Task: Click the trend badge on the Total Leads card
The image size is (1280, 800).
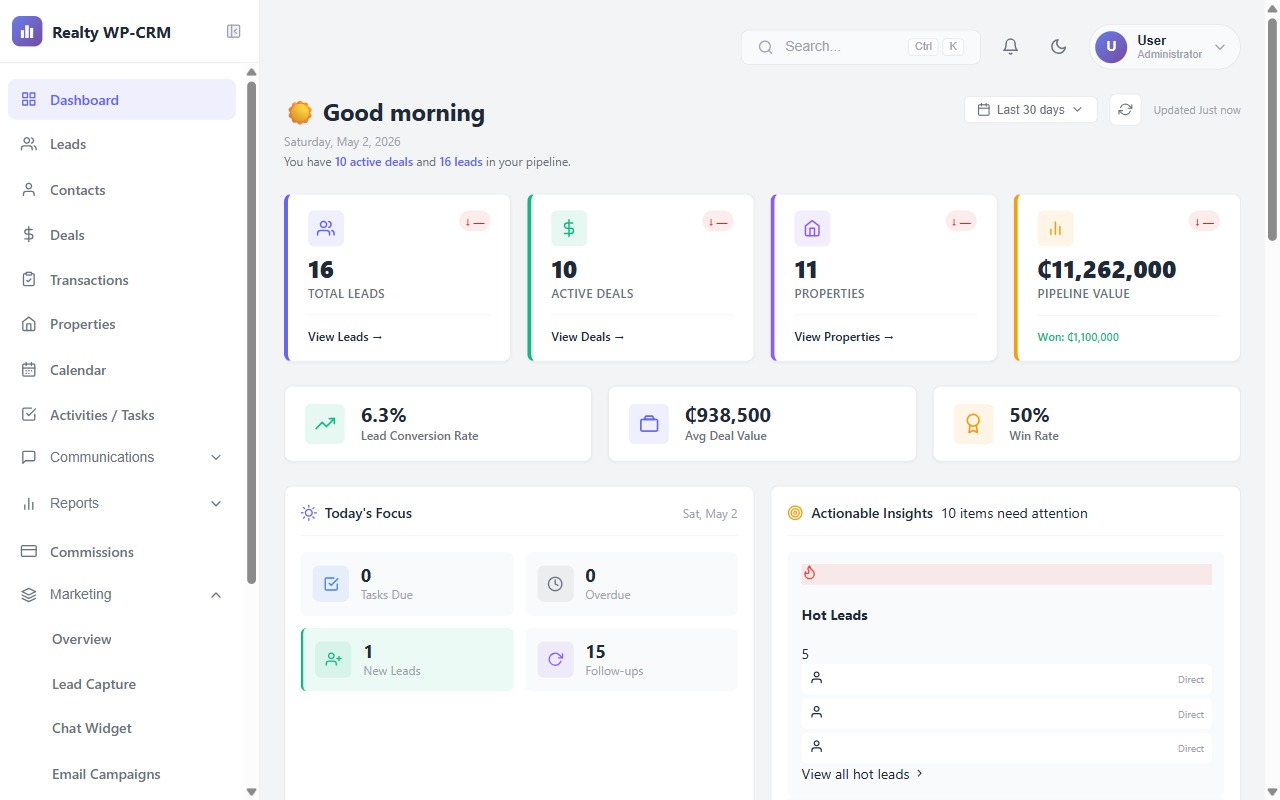Action: click(475, 222)
